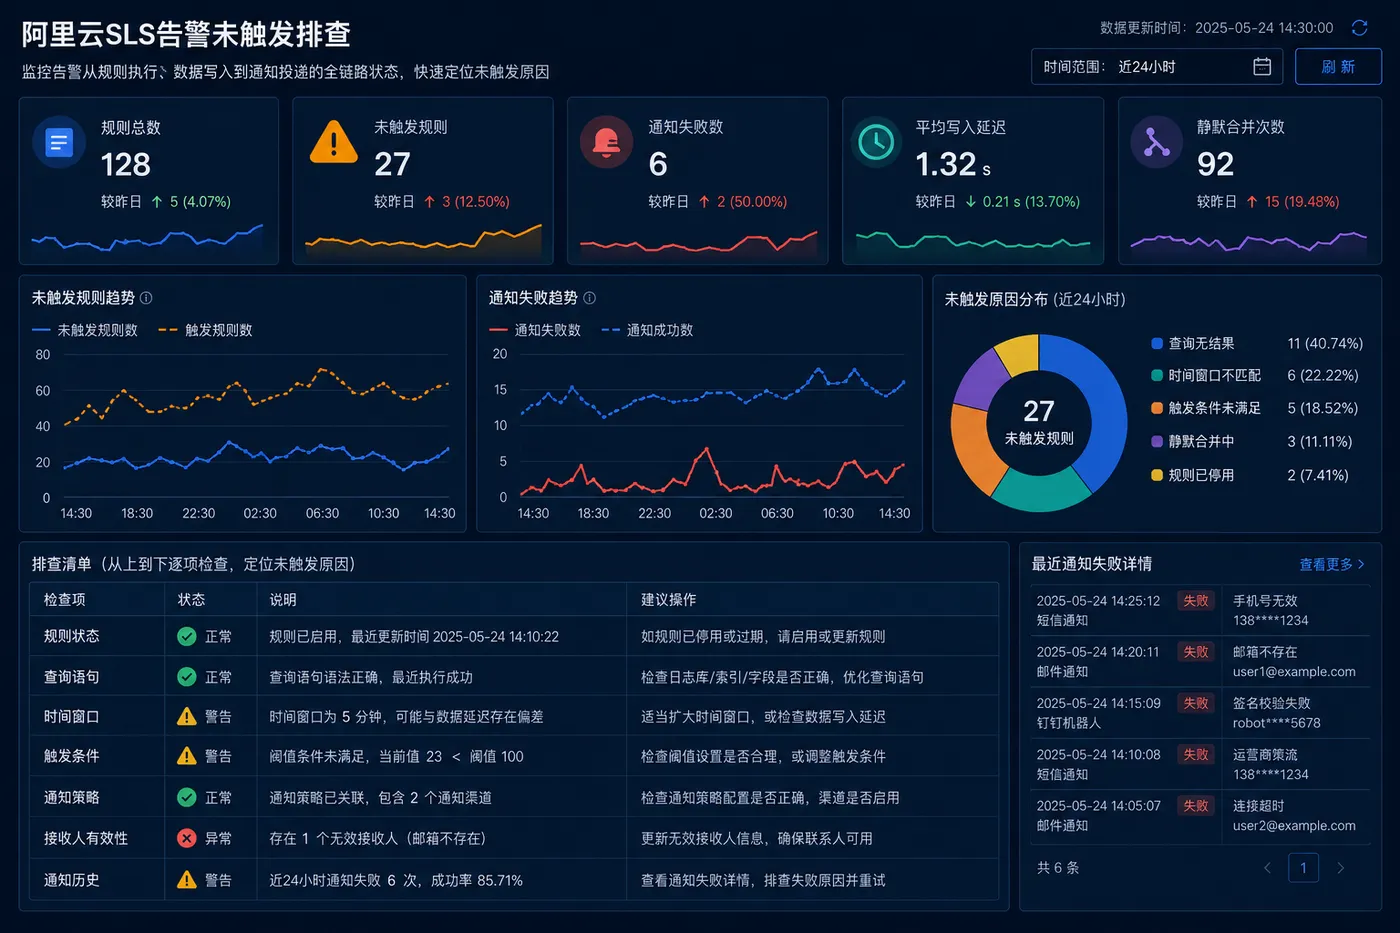
Task: Go to previous page of failure details
Action: pos(1267,868)
